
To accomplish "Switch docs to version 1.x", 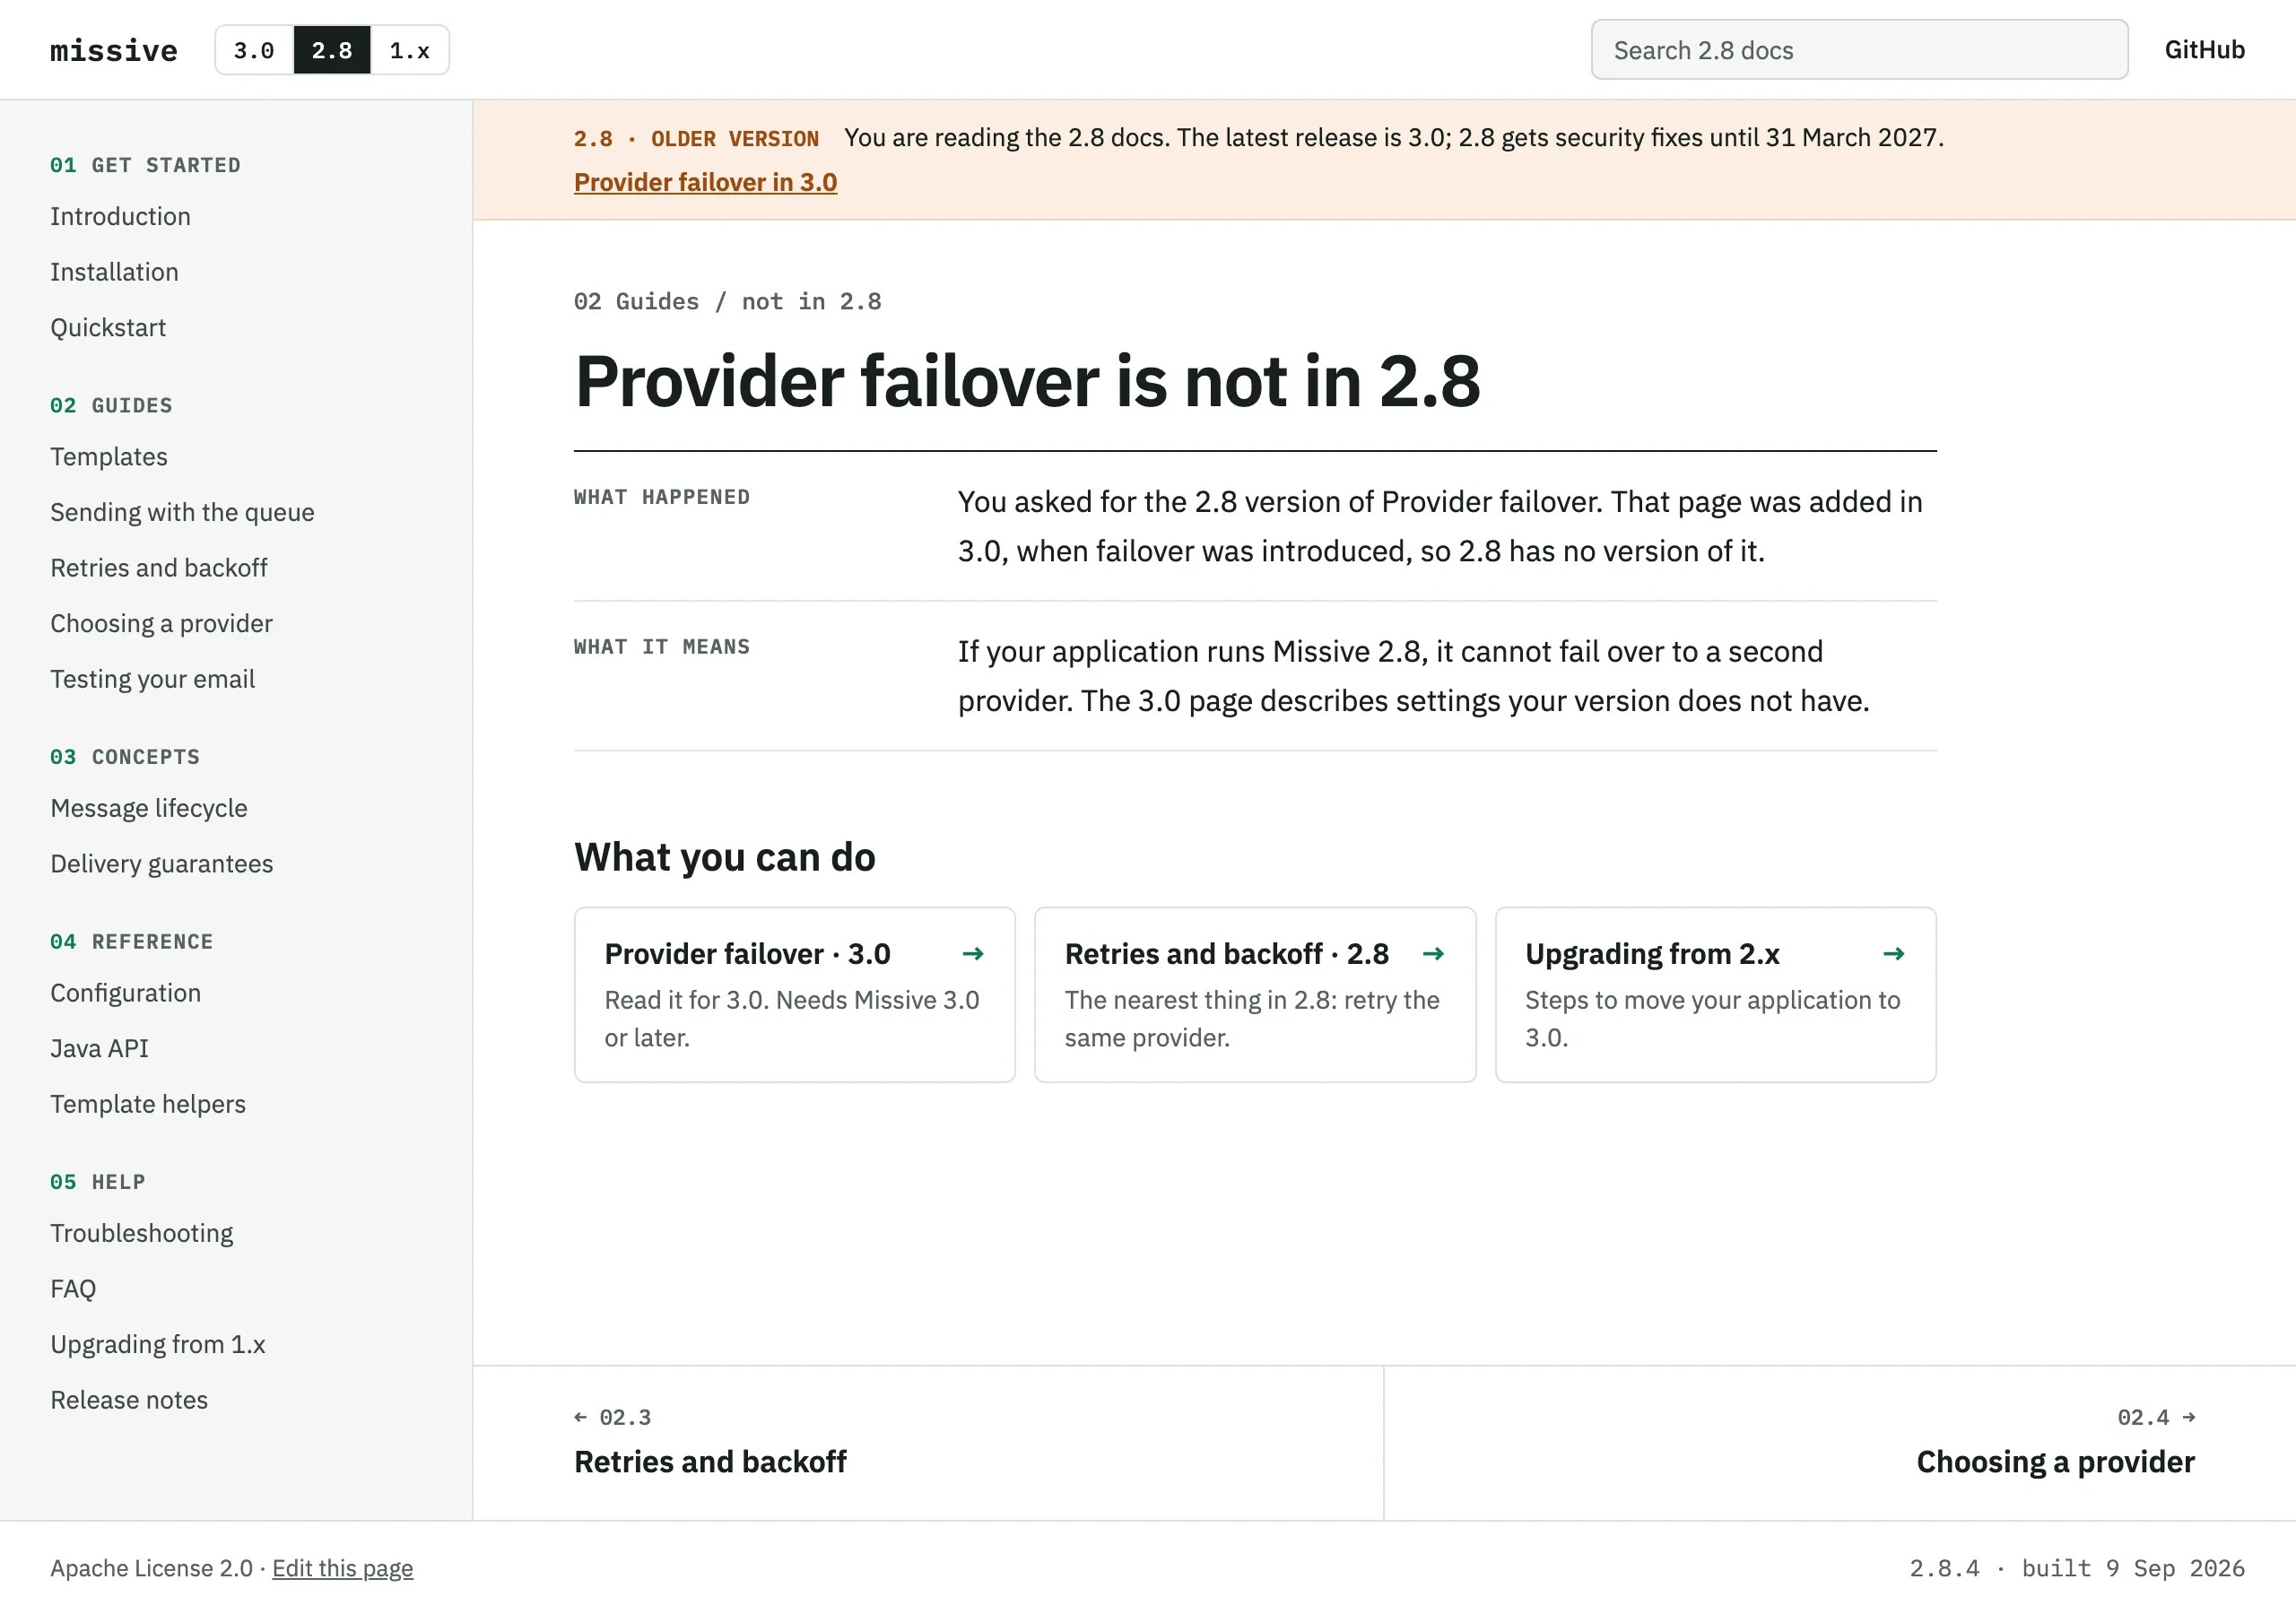I will tap(410, 50).
